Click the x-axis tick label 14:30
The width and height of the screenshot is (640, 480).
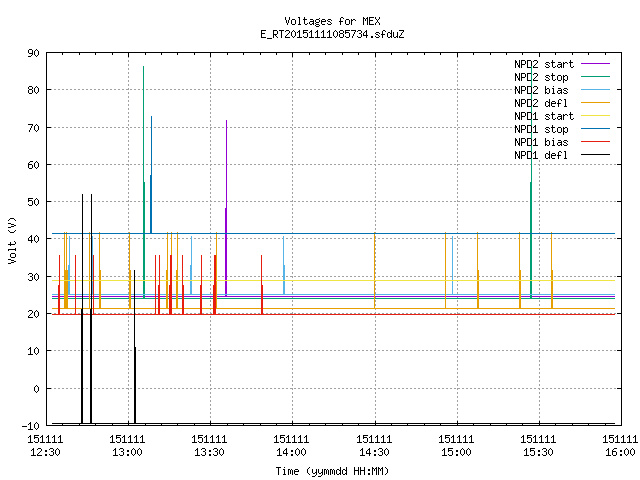(374, 452)
